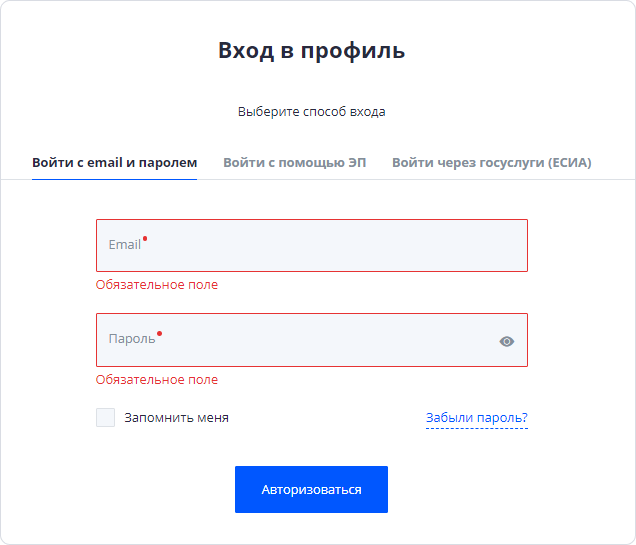Click the red required dot beside Email

(x=145, y=238)
